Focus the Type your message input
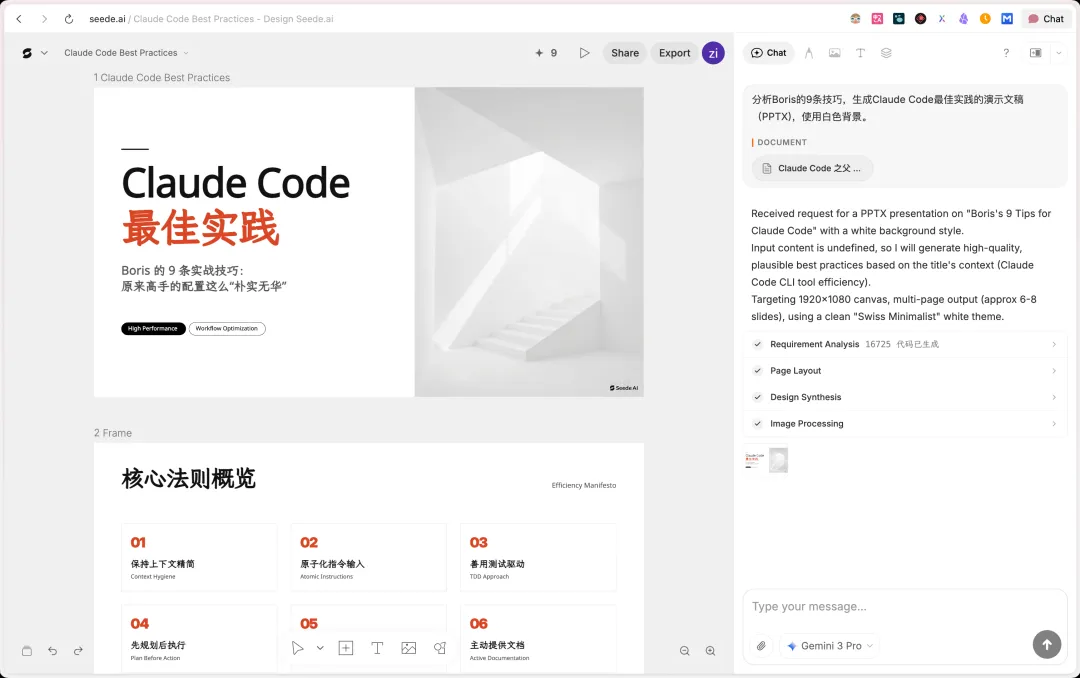1080x678 pixels. [904, 606]
